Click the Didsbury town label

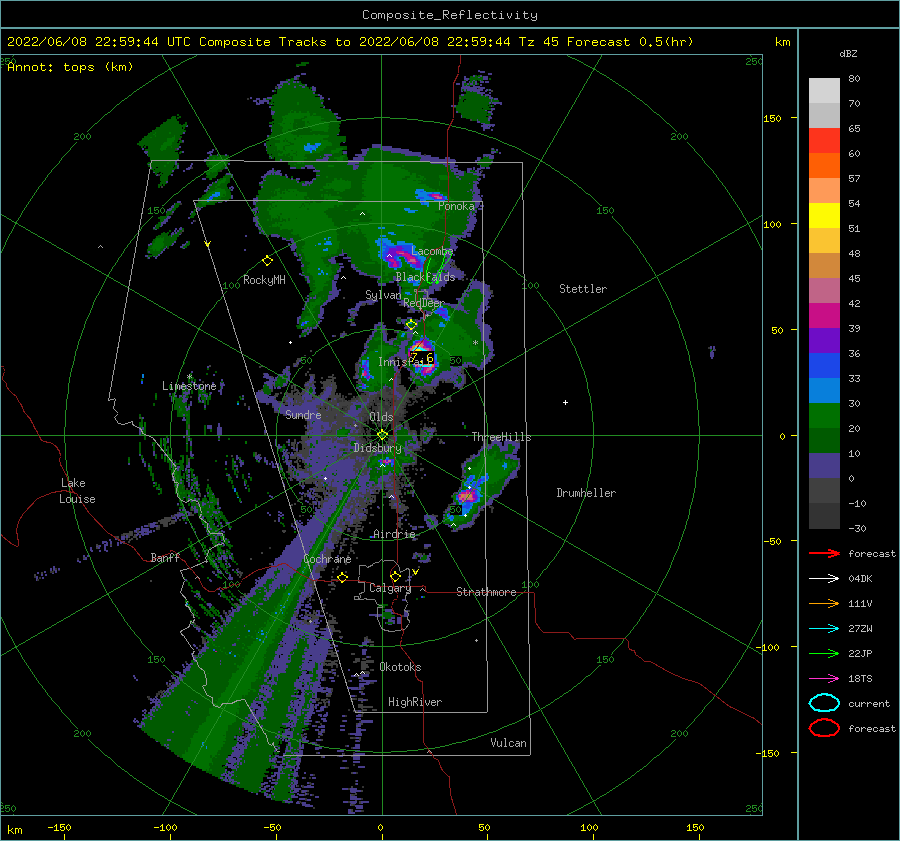click(x=377, y=448)
